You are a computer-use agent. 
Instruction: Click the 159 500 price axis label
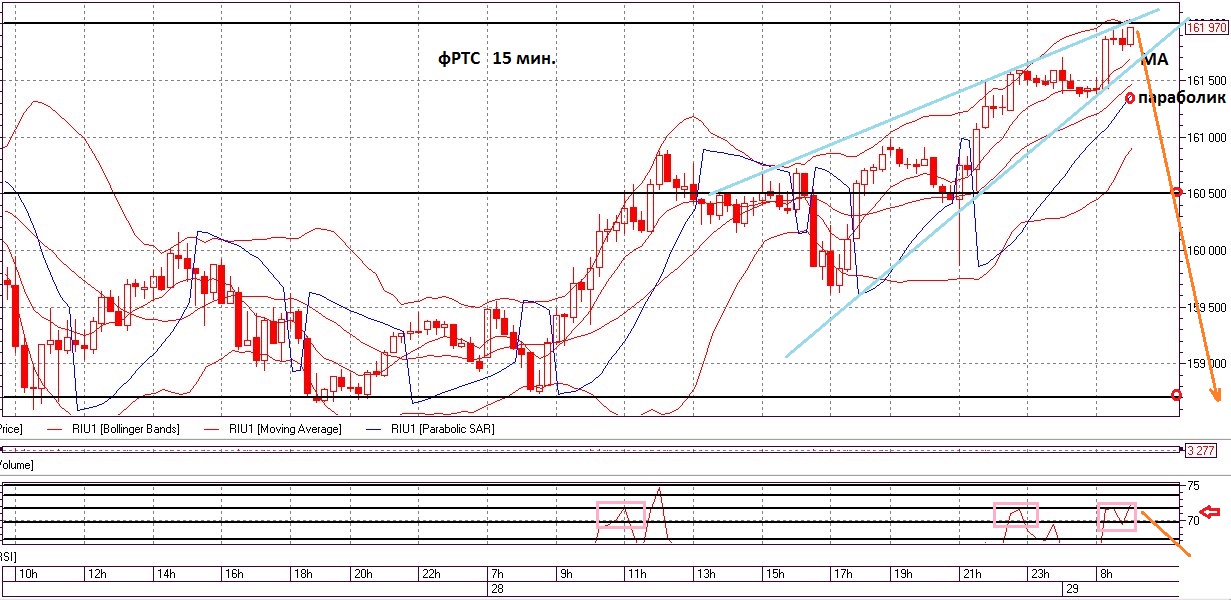point(1206,308)
